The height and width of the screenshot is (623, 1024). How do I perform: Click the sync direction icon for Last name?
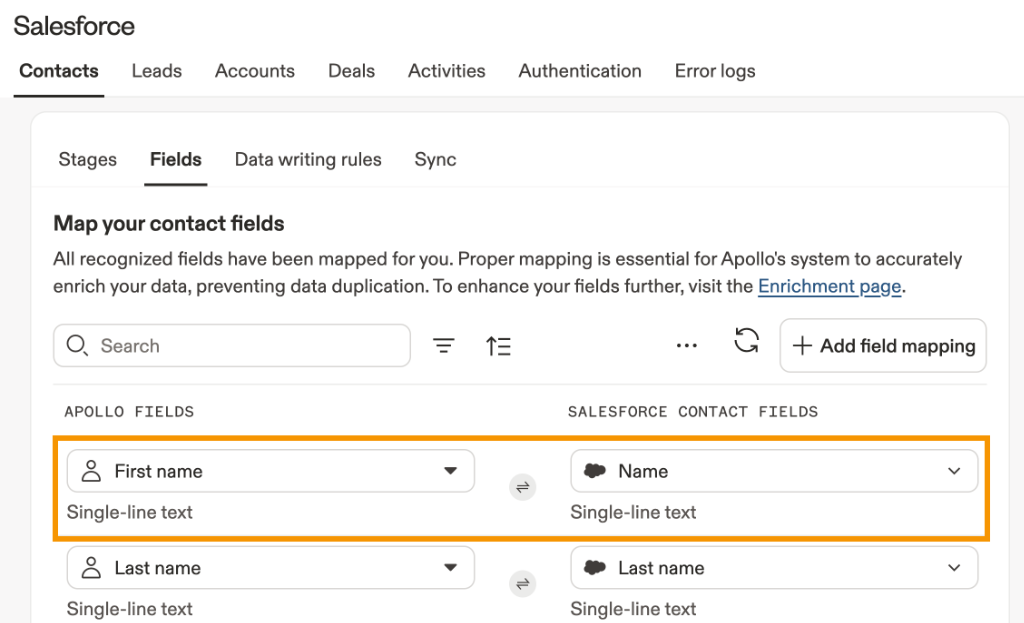(522, 584)
